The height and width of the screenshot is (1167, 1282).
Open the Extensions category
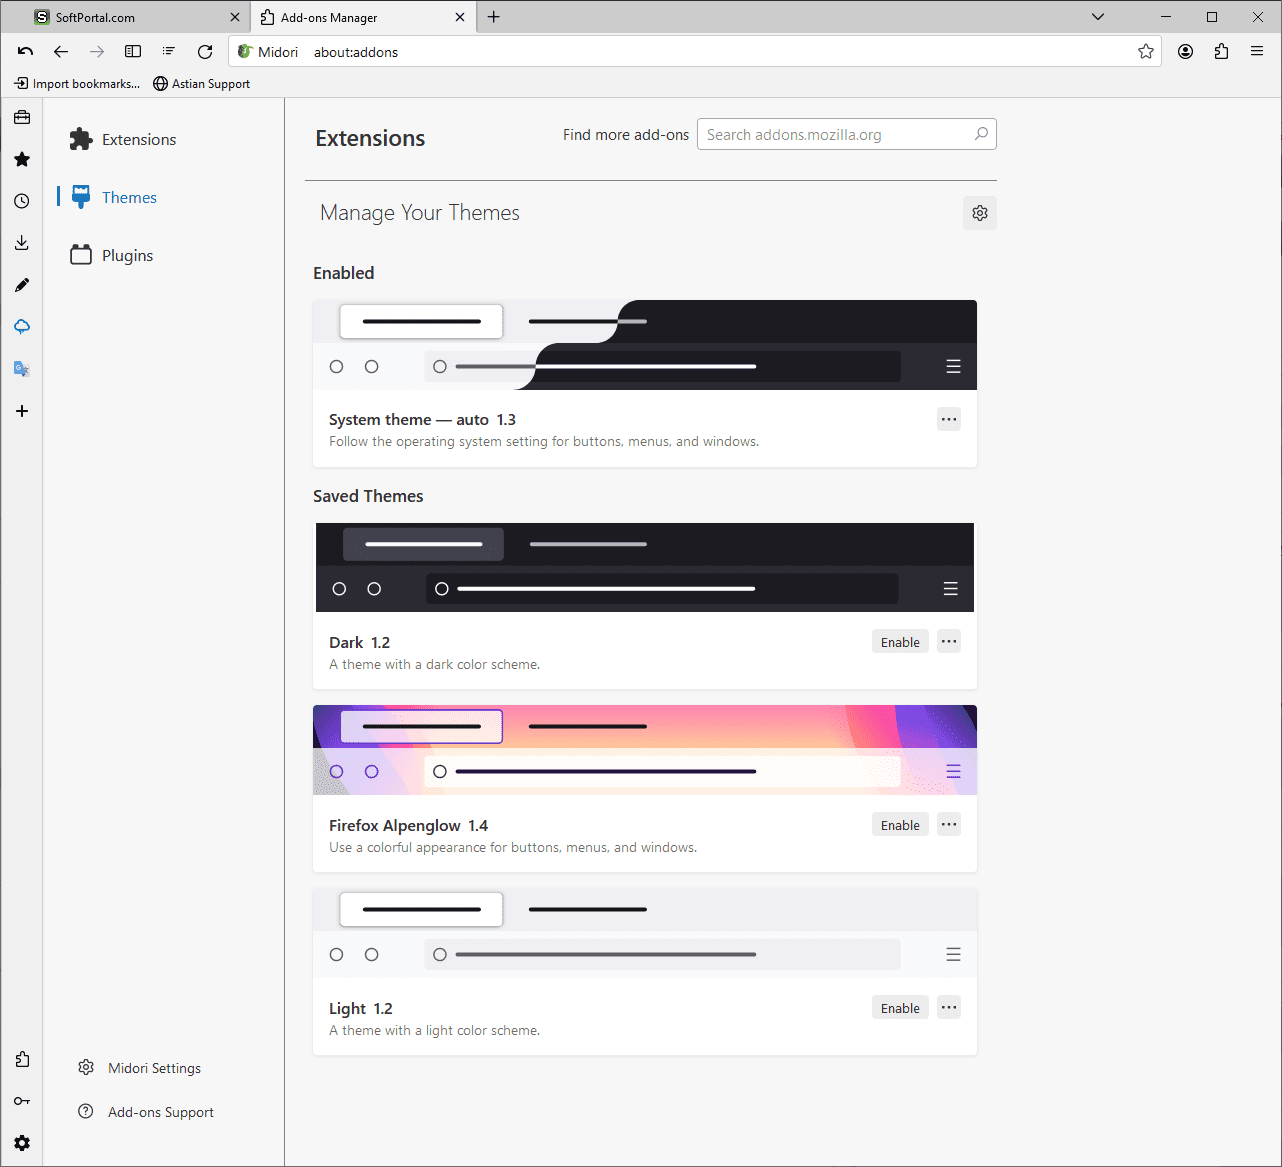point(123,140)
